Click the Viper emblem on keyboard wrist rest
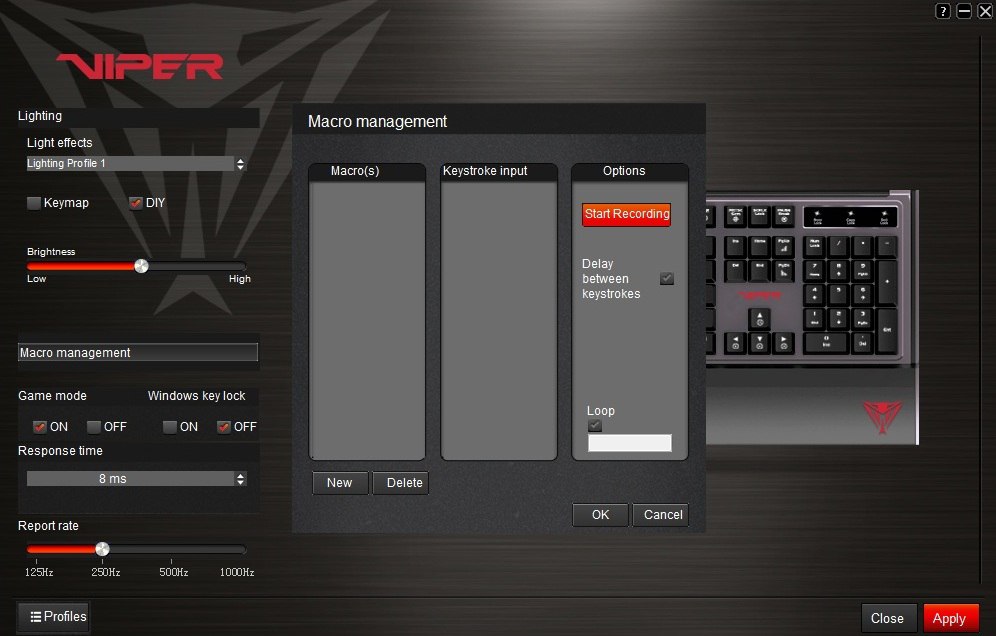 [x=882, y=416]
